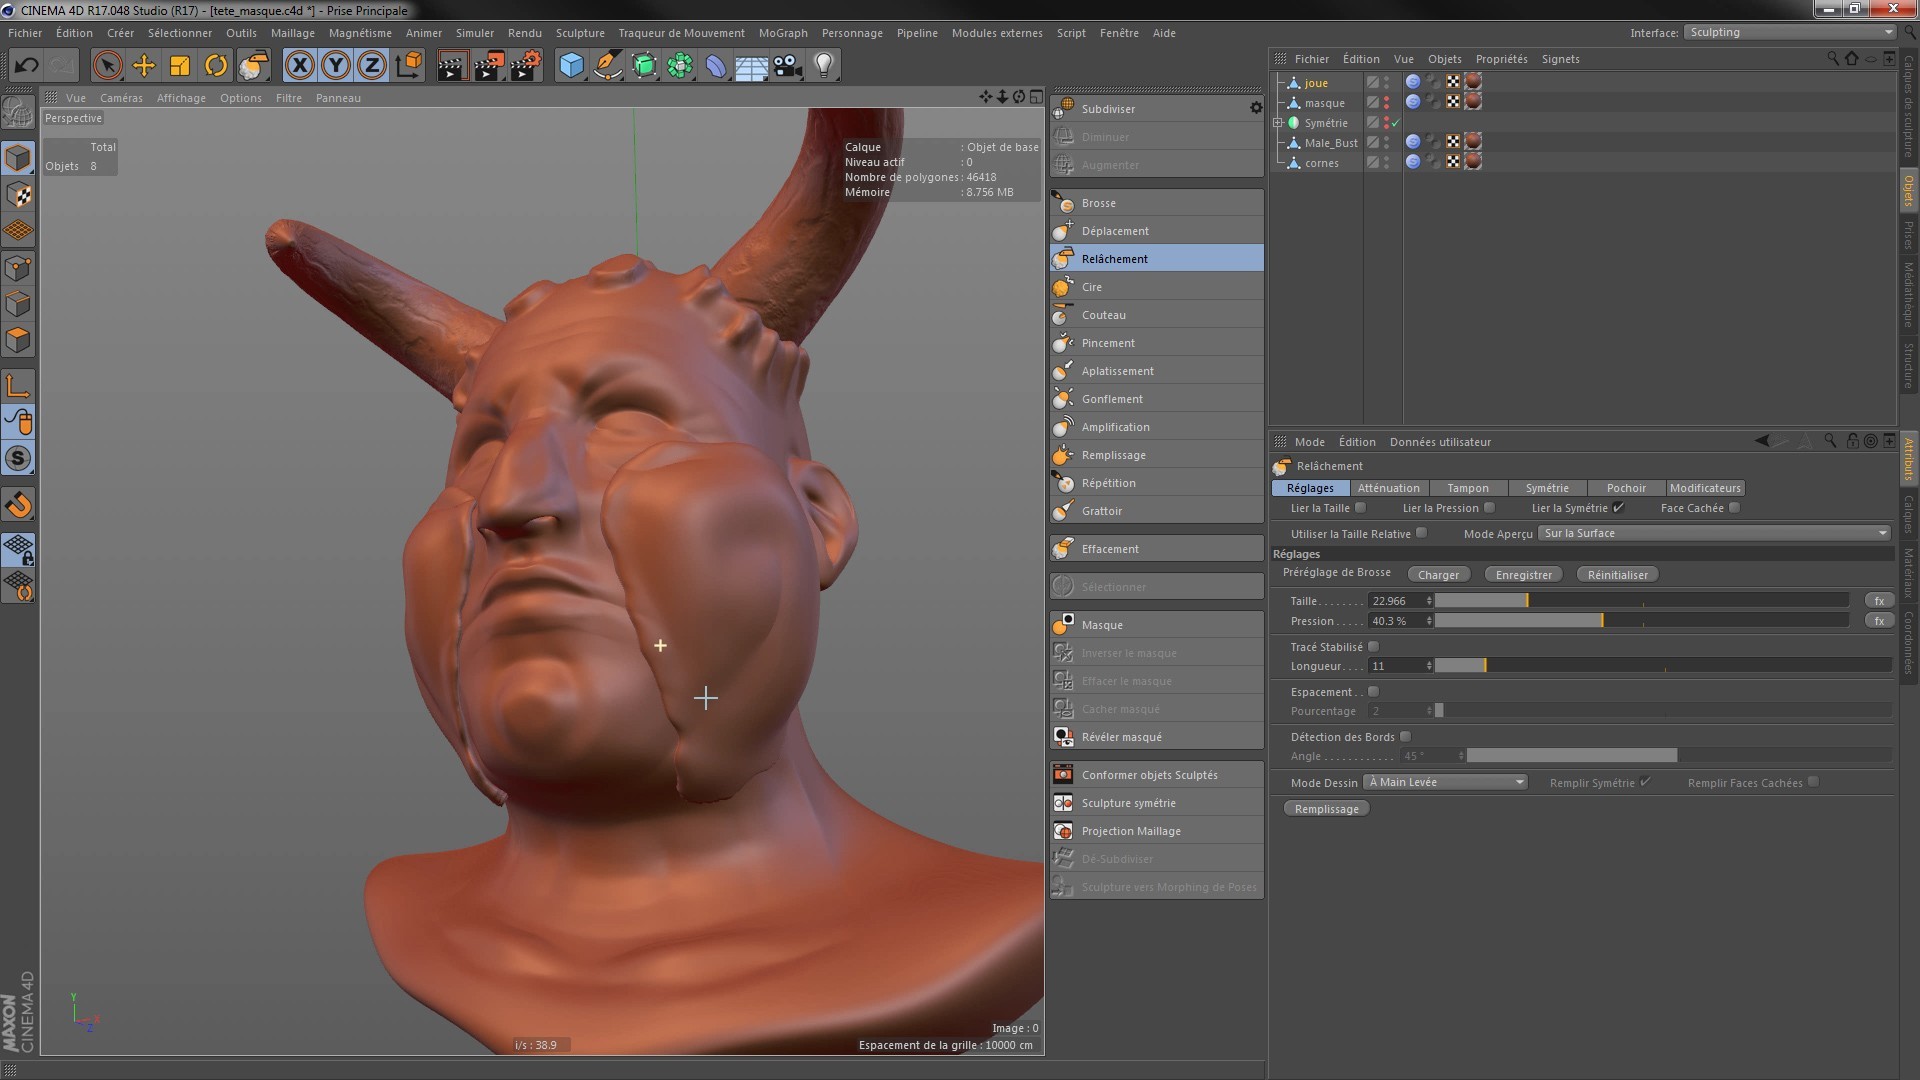
Task: Switch to Modificateurs tab
Action: click(1705, 488)
